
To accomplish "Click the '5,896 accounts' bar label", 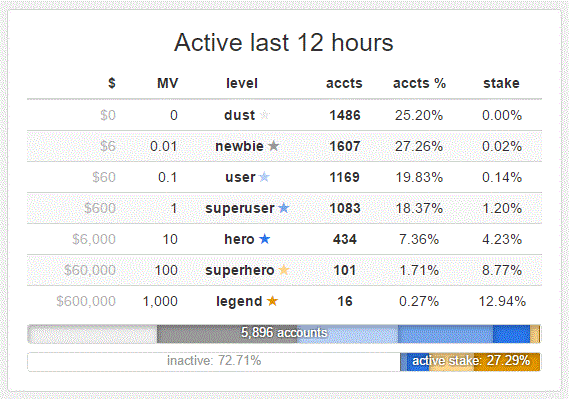I will [284, 333].
